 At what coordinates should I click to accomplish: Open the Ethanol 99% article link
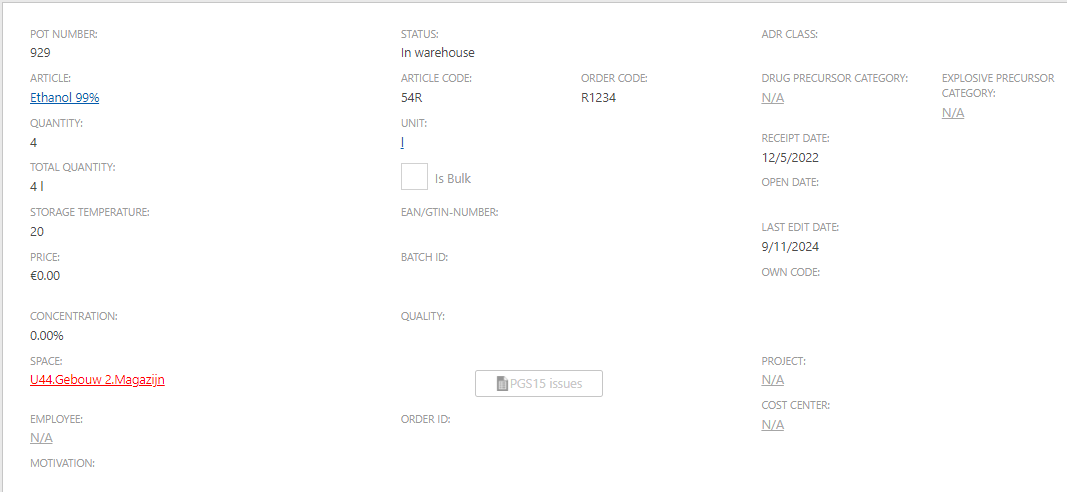tap(65, 98)
